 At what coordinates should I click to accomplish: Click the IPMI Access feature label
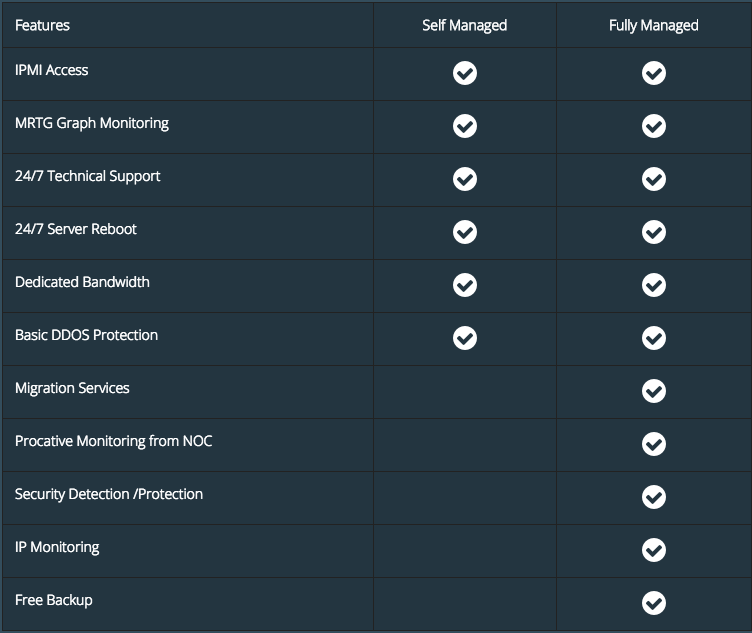tap(51, 70)
